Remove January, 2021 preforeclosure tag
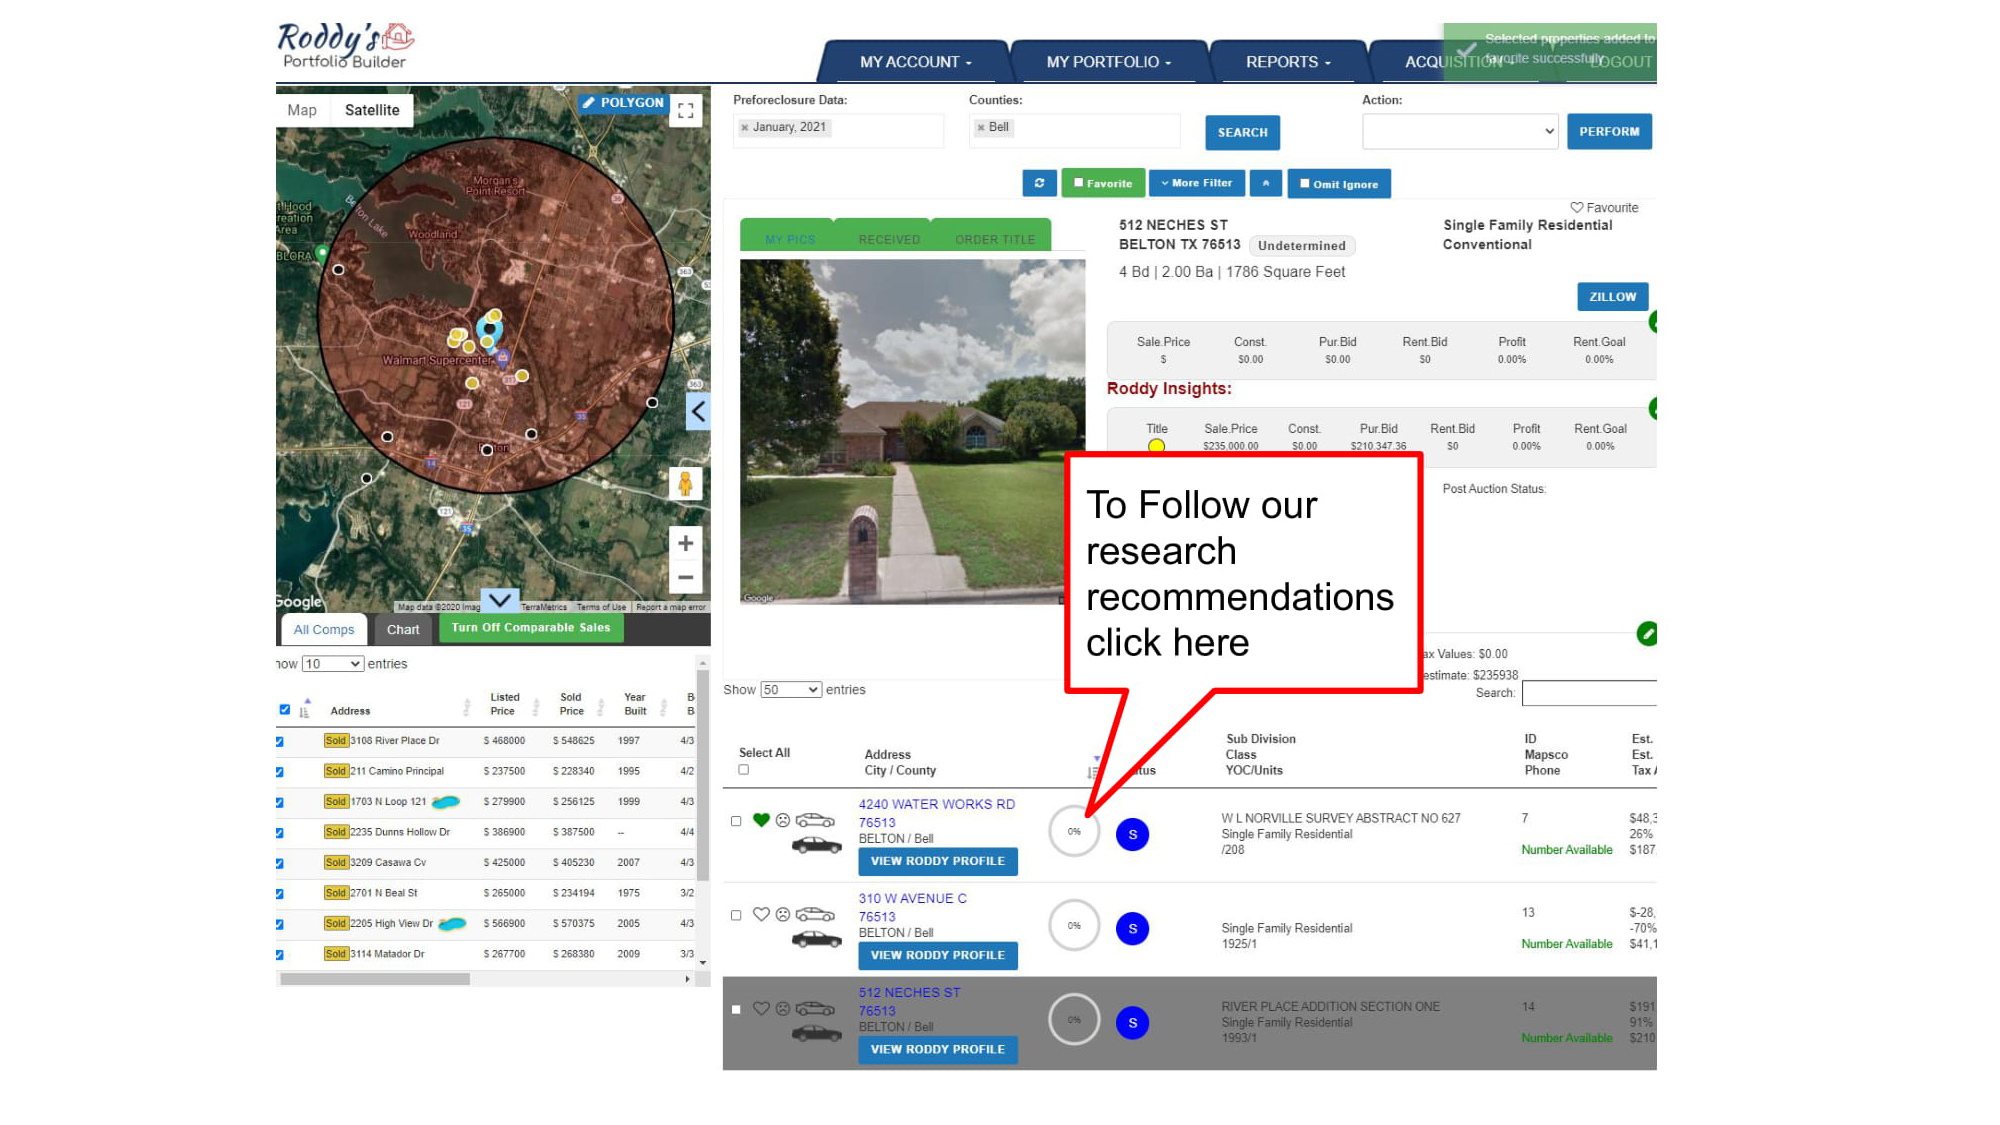This screenshot has height=1125, width=2000. click(x=744, y=128)
